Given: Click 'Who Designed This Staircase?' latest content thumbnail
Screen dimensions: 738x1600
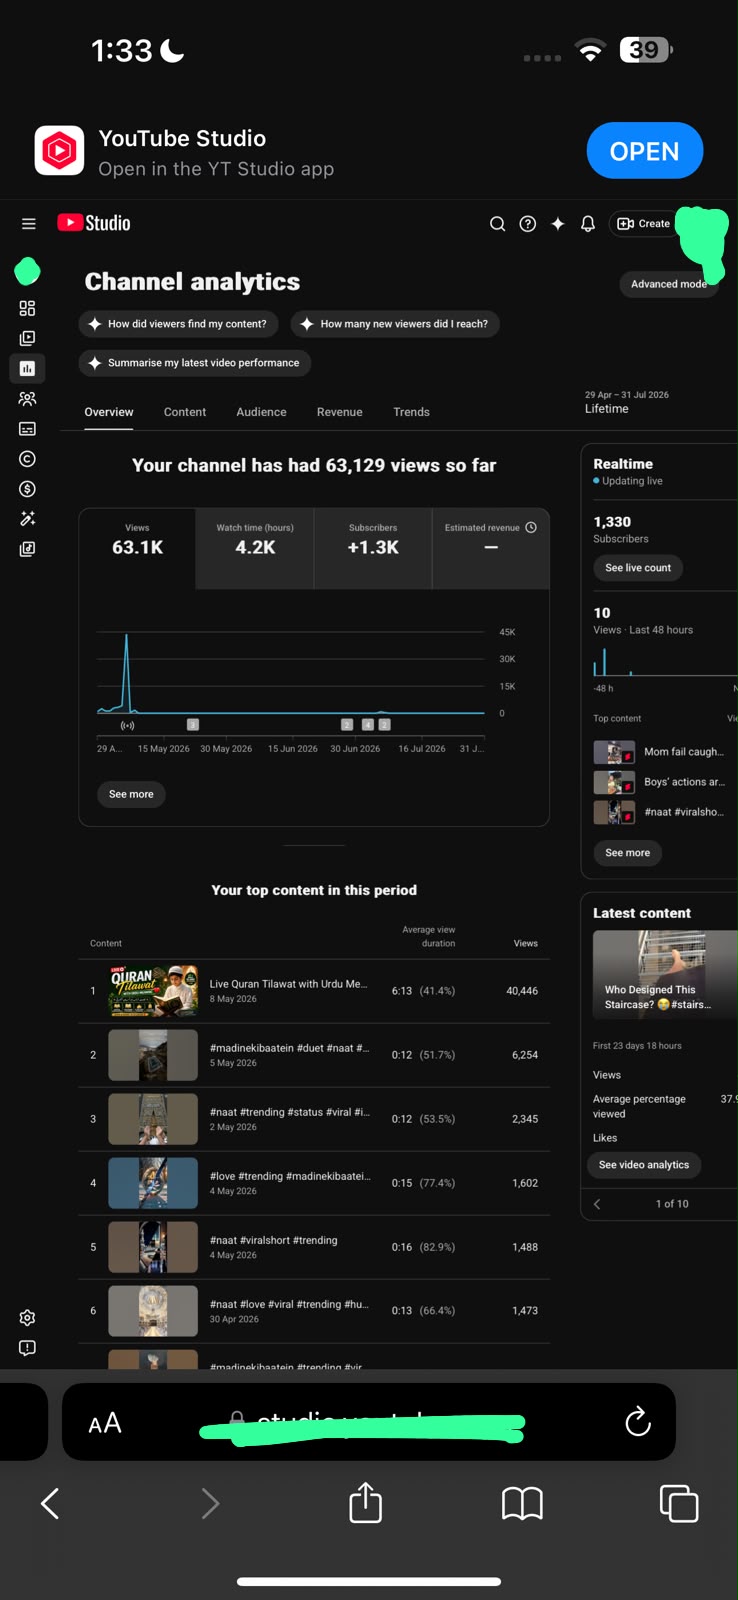Looking at the screenshot, I should [x=665, y=975].
